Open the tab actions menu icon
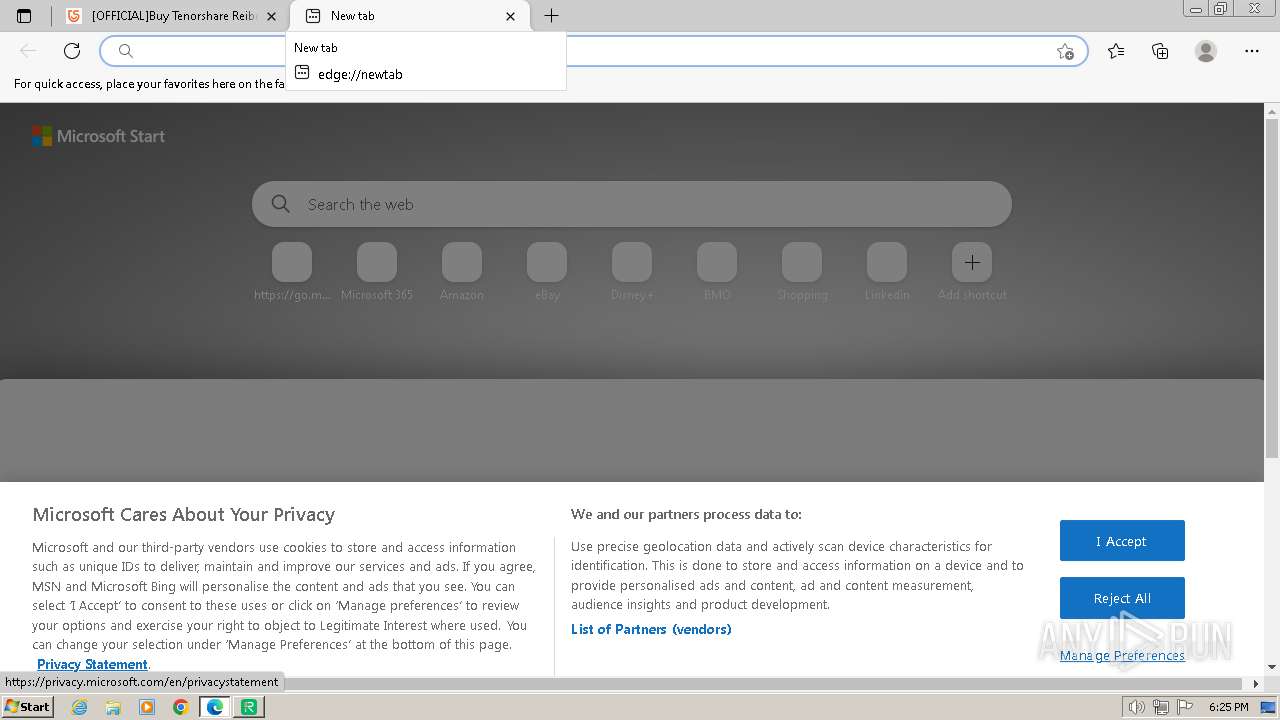 pos(24,16)
